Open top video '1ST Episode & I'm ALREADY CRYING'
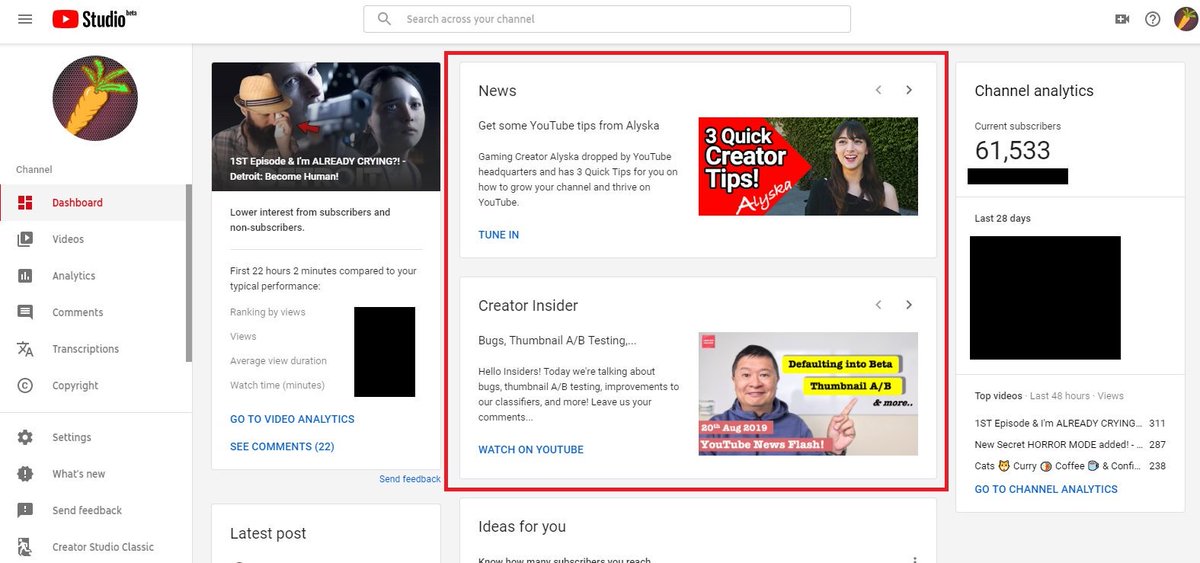1200x563 pixels. [1056, 423]
